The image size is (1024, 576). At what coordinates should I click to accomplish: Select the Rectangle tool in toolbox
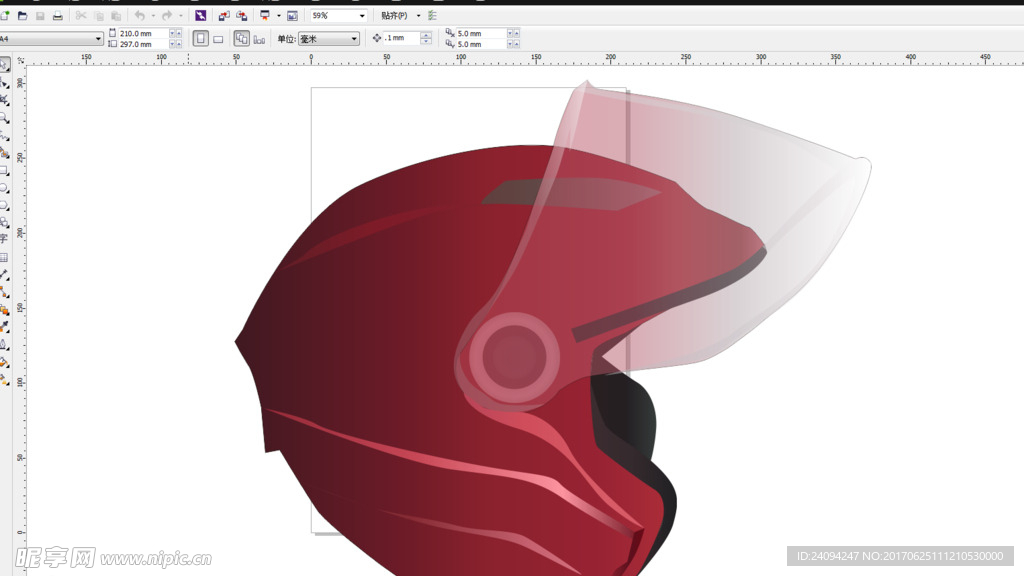pyautogui.click(x=4, y=170)
